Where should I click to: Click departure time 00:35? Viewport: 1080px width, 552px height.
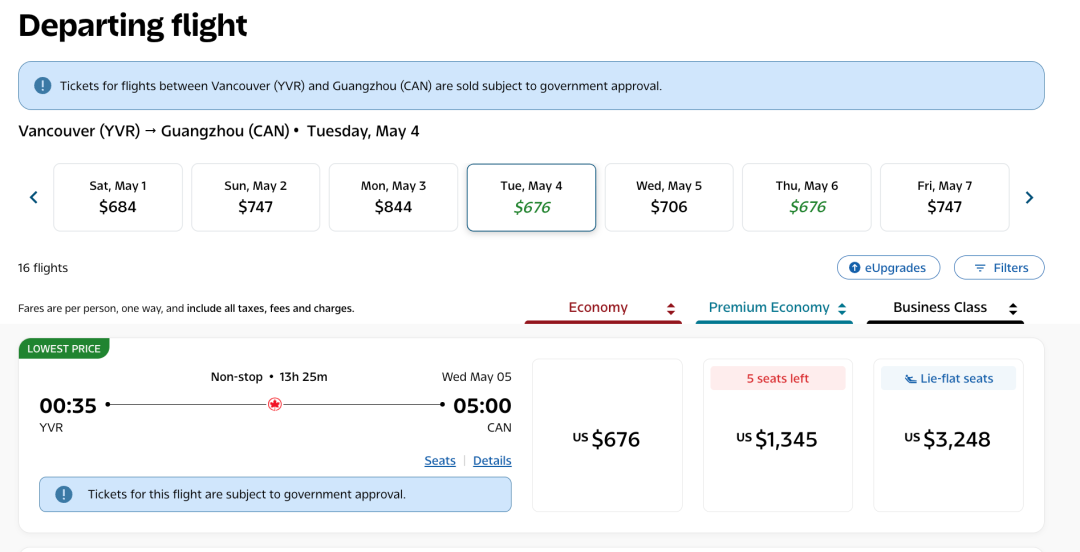pyautogui.click(x=68, y=405)
